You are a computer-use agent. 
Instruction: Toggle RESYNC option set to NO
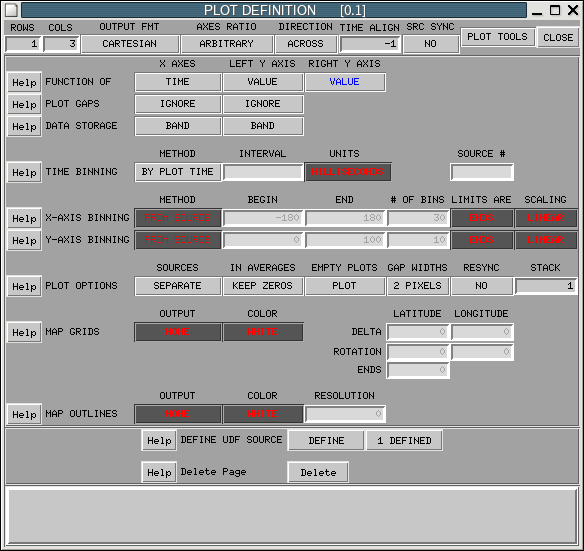(x=482, y=286)
